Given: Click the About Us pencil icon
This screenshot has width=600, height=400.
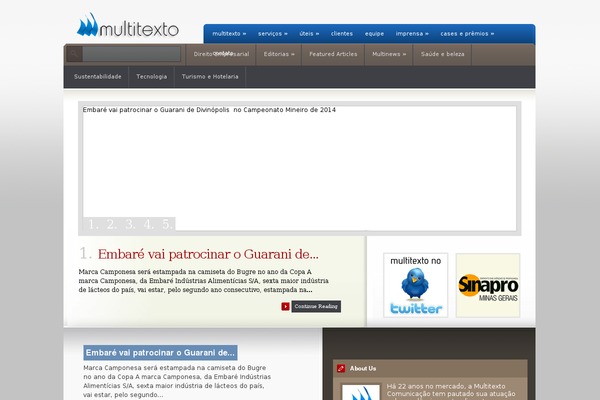Looking at the screenshot, I should pos(341,368).
